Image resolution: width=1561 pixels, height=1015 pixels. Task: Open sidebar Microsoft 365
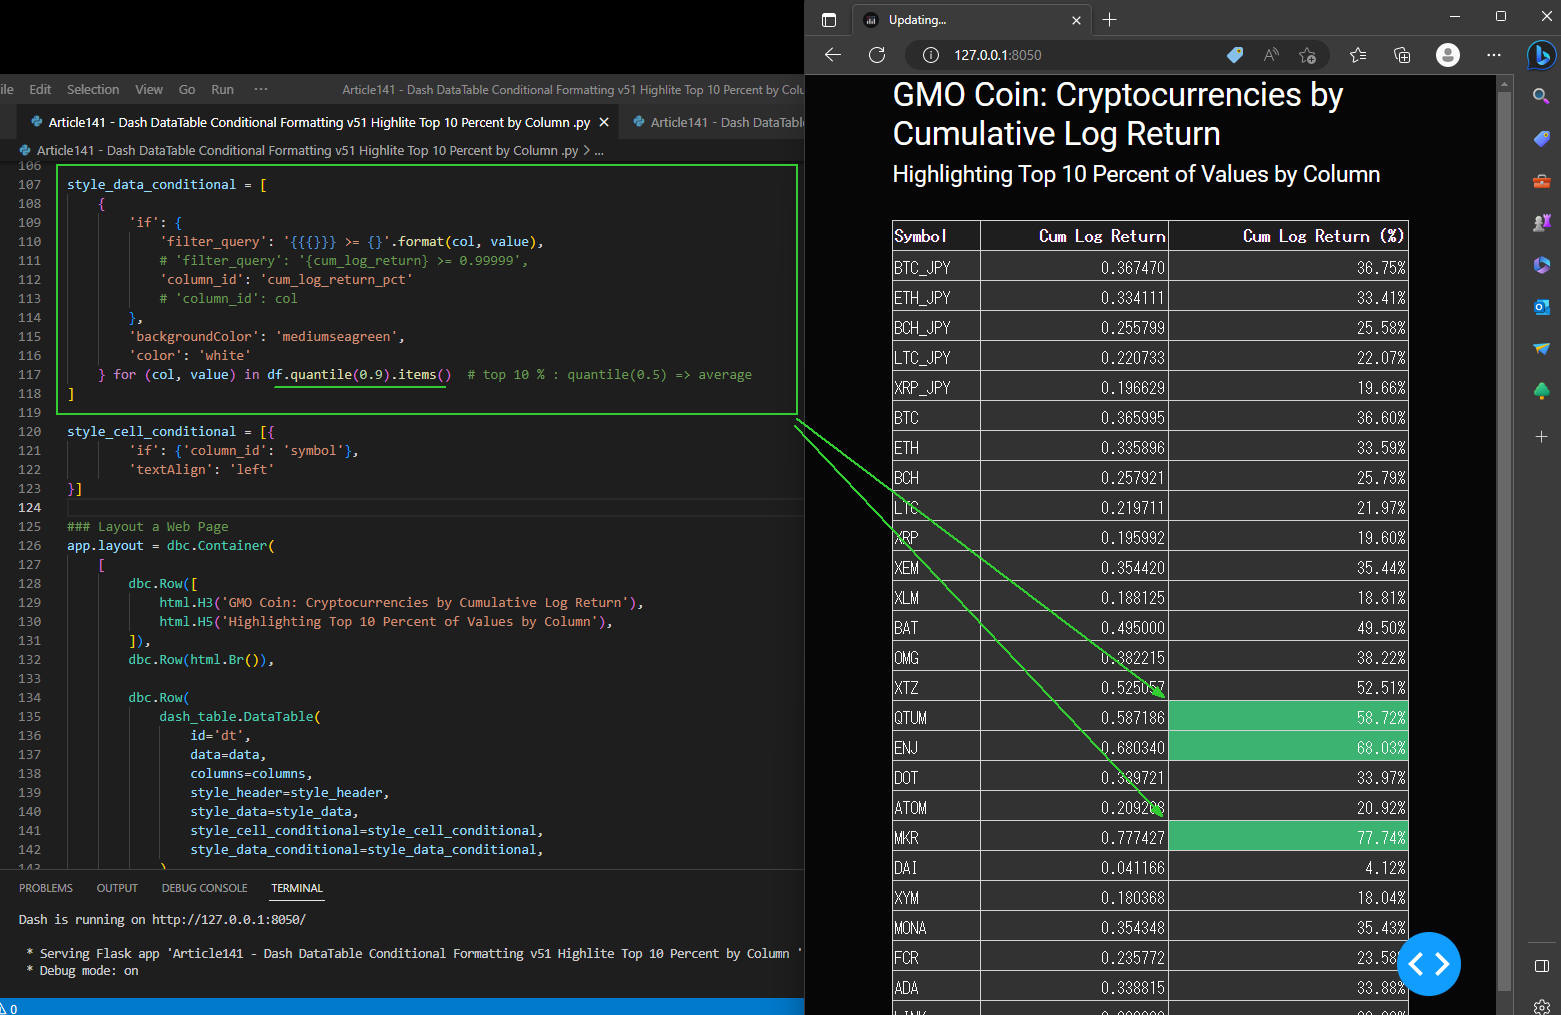pos(1541,265)
